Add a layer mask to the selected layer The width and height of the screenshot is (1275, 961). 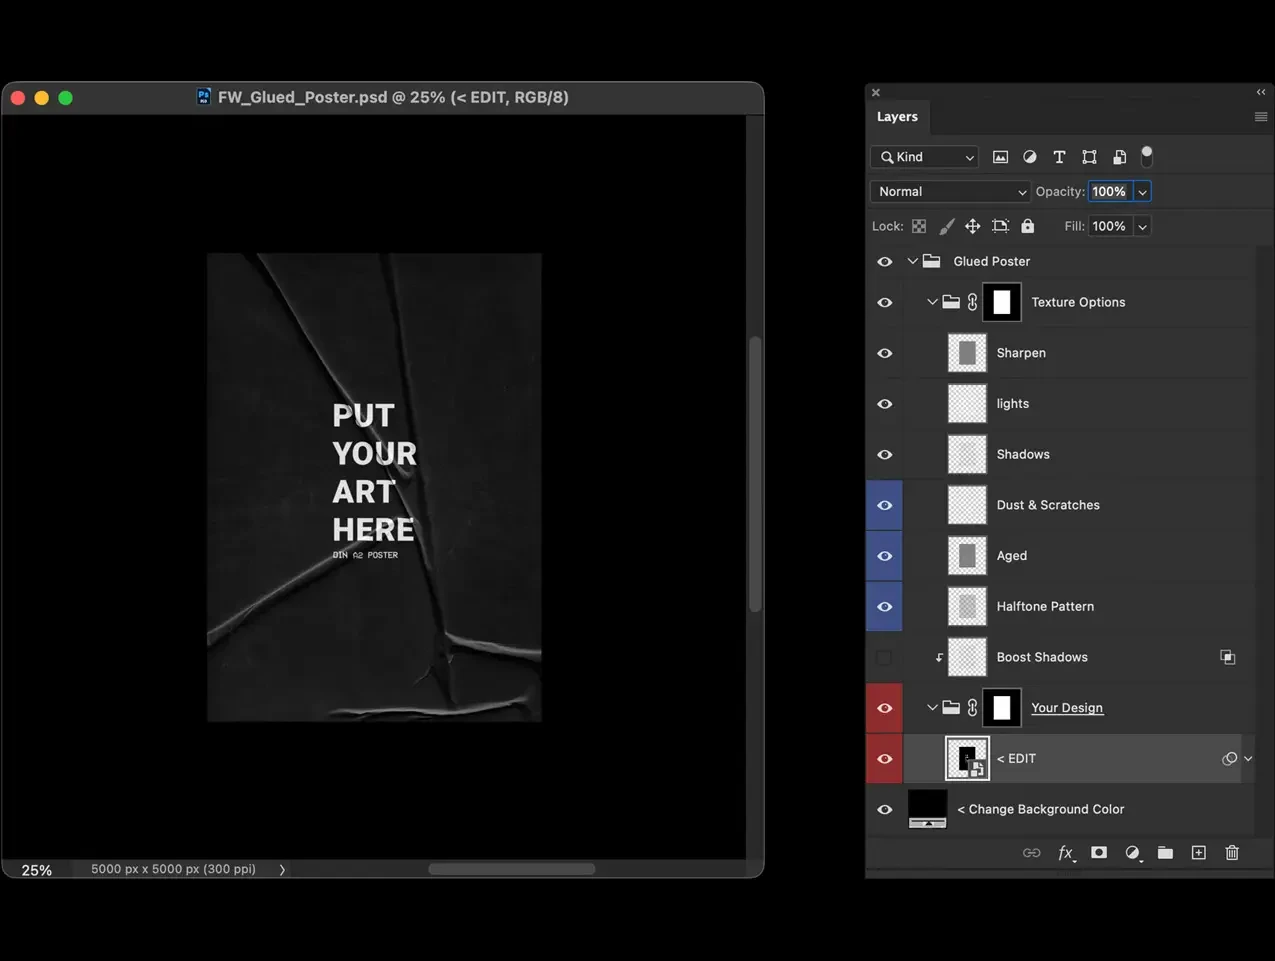point(1098,852)
